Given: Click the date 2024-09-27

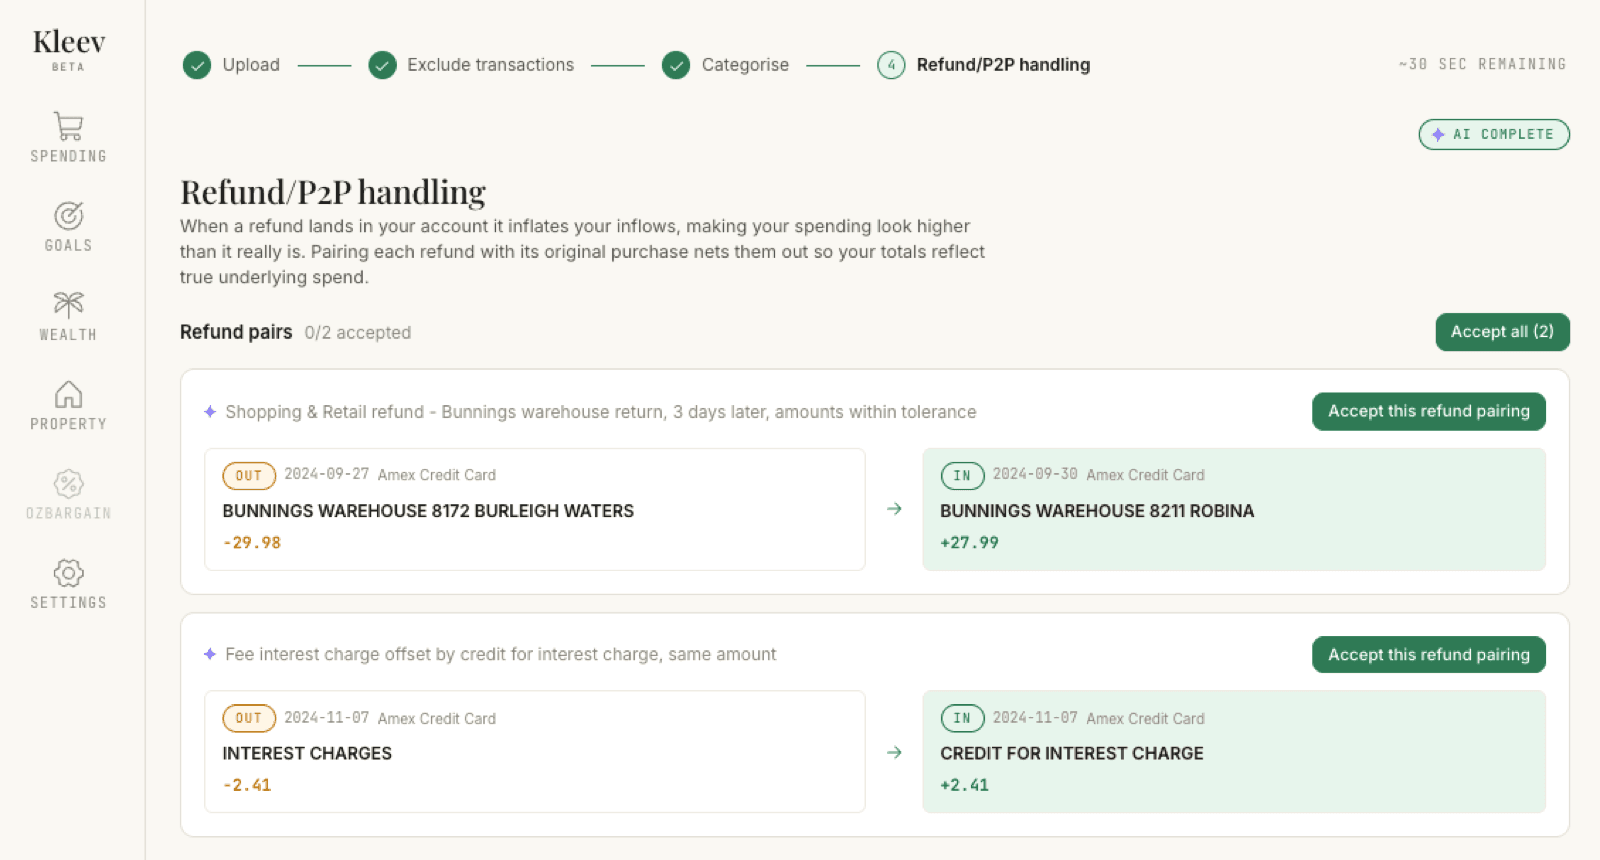Looking at the screenshot, I should pyautogui.click(x=326, y=474).
